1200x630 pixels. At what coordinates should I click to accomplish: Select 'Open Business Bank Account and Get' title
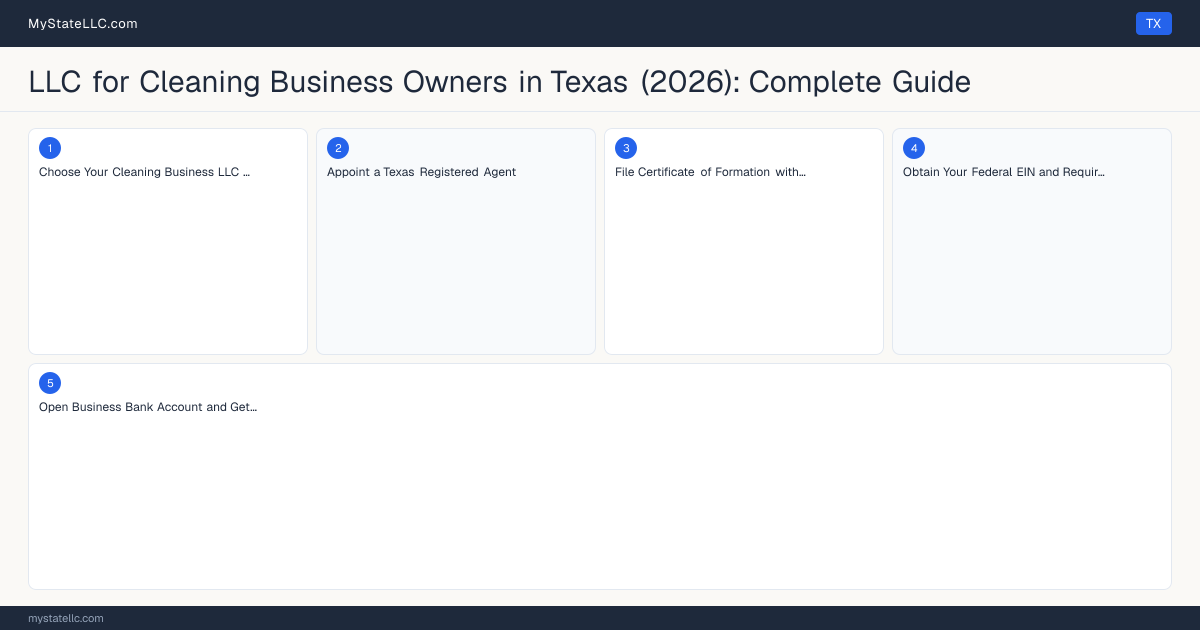pyautogui.click(x=148, y=407)
